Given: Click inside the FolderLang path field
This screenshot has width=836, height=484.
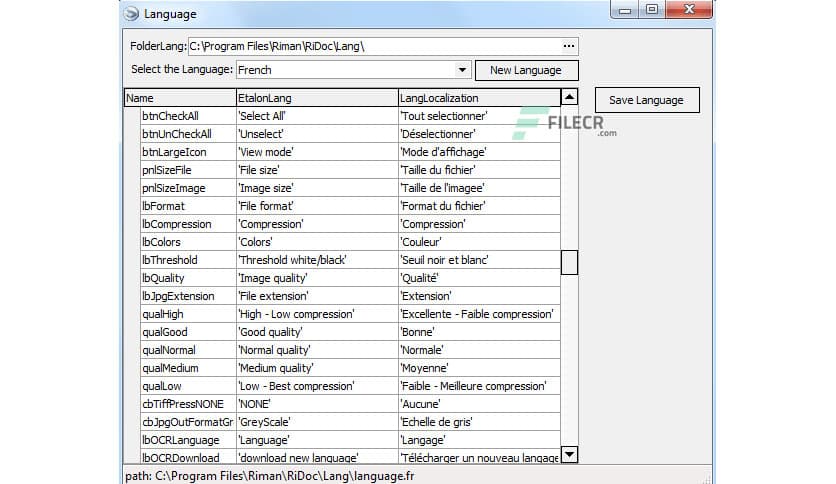Looking at the screenshot, I should point(370,46).
